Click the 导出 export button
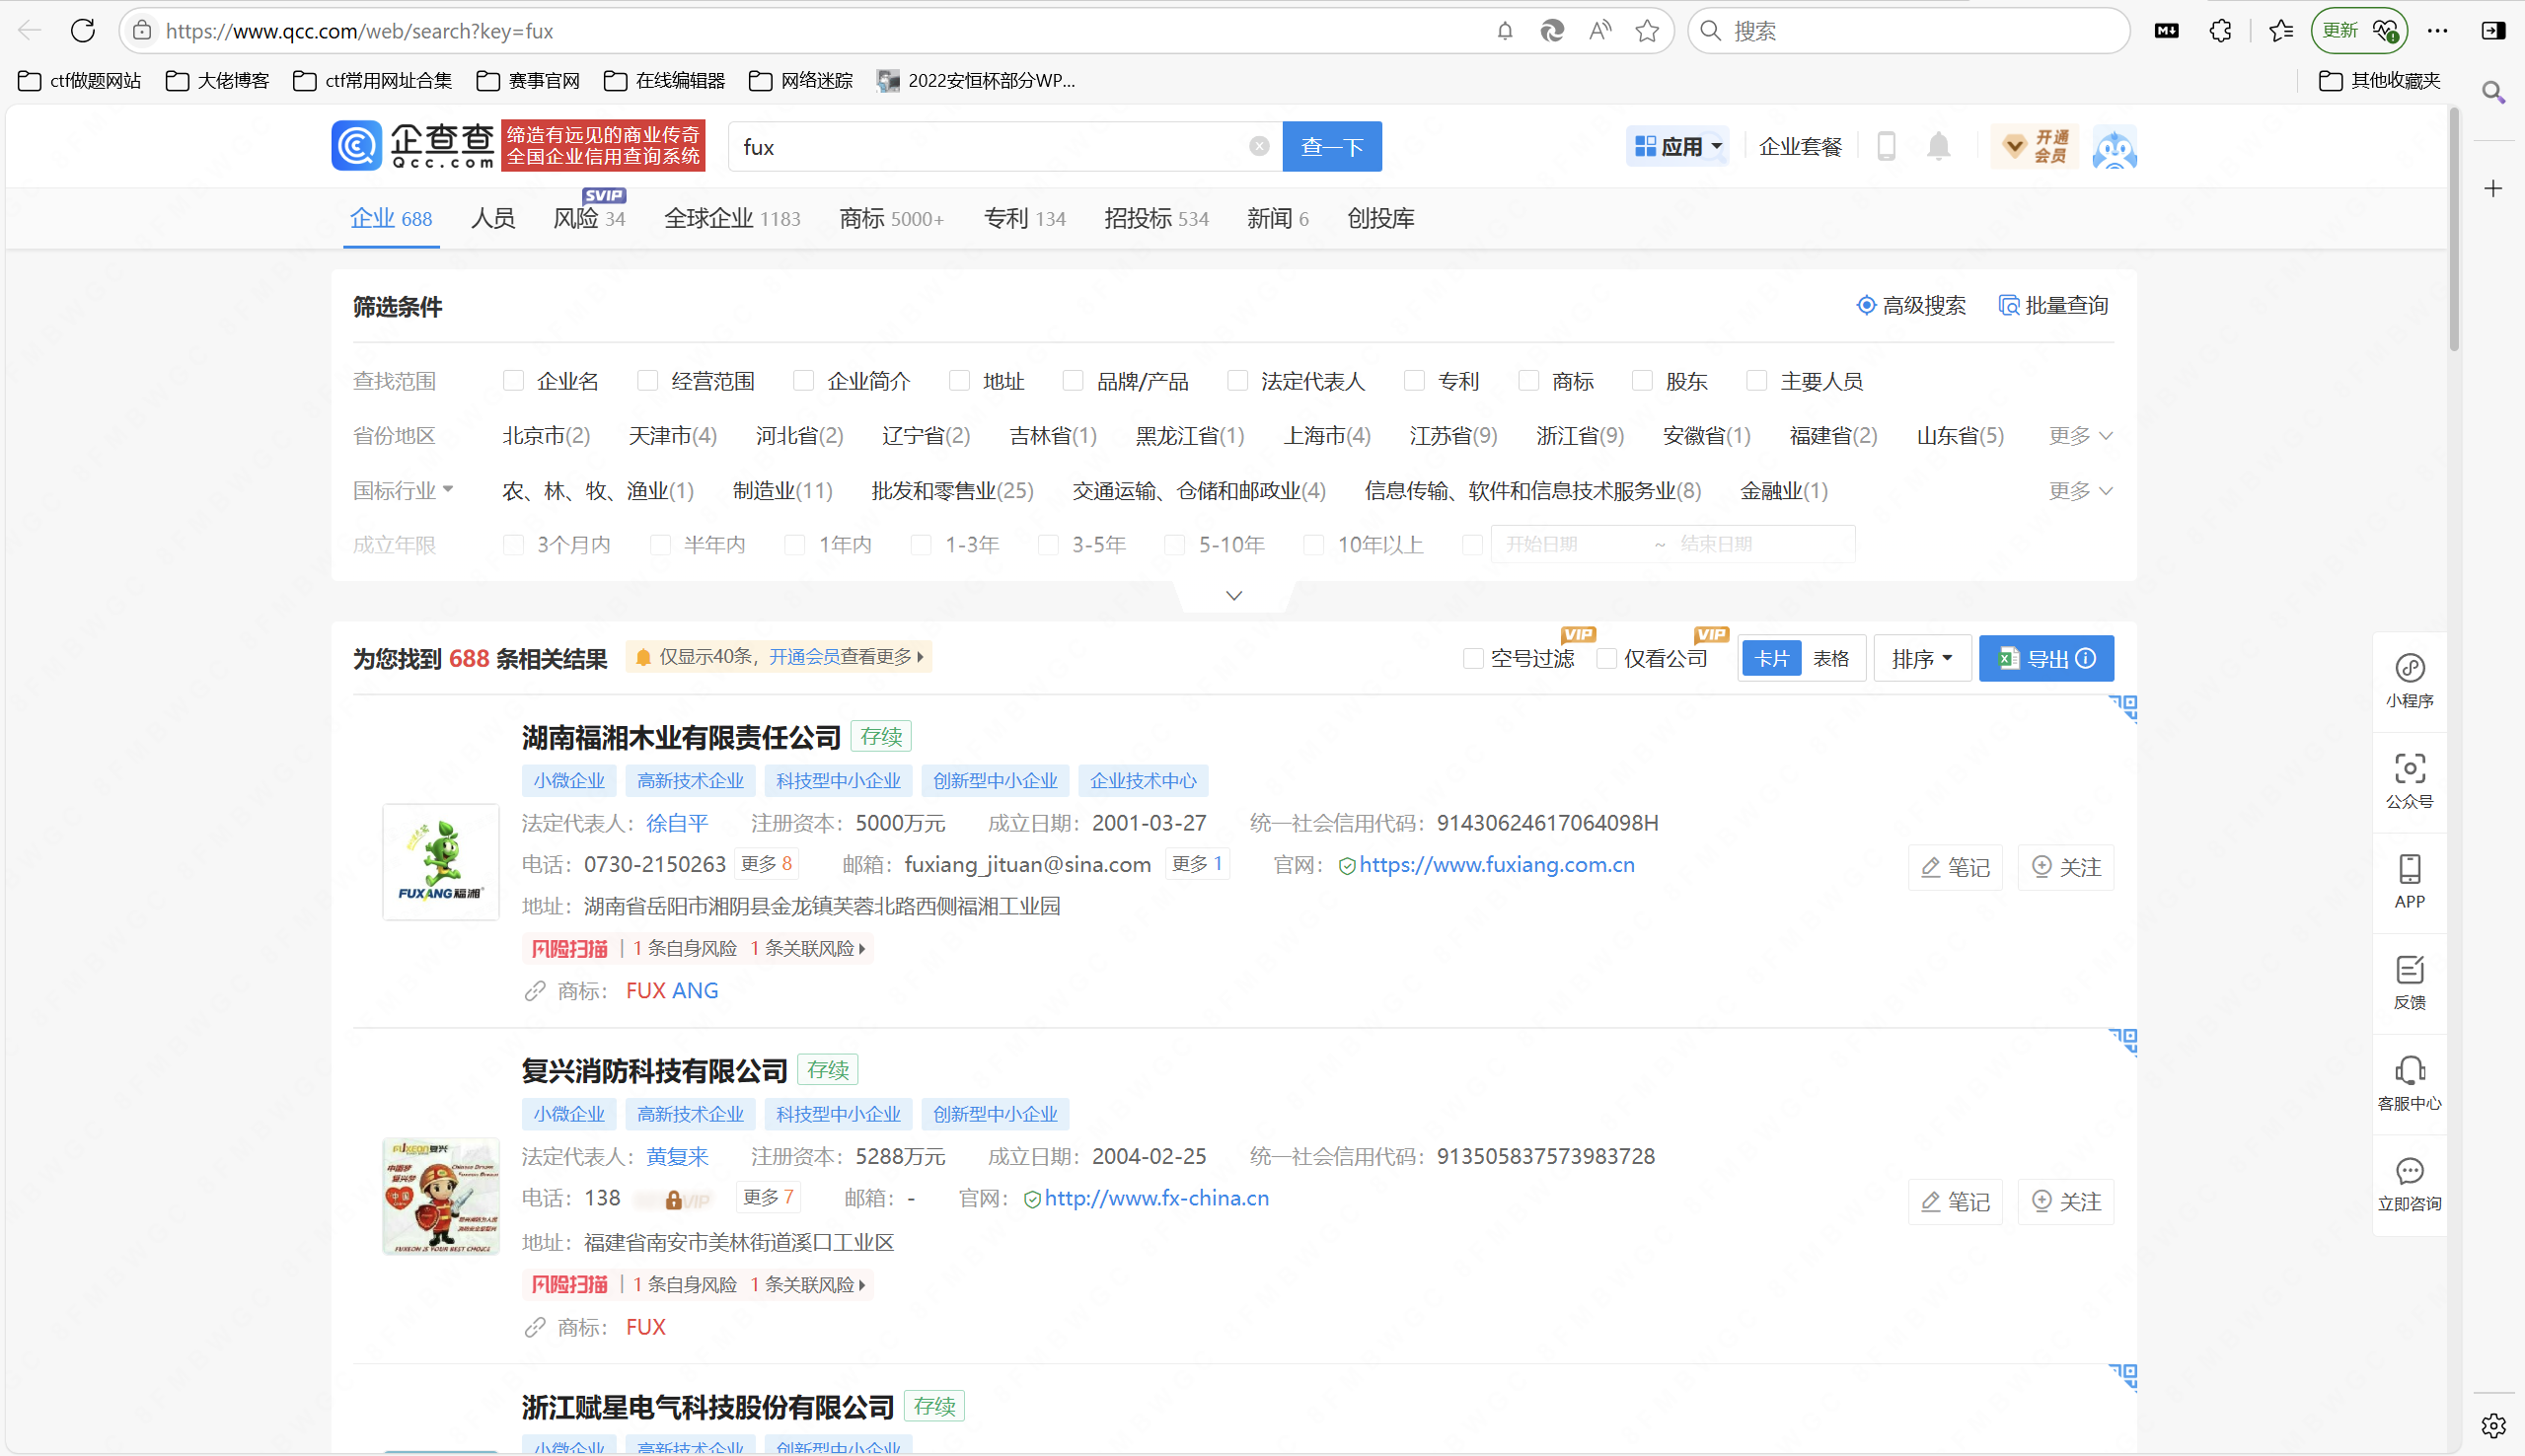 2046,658
